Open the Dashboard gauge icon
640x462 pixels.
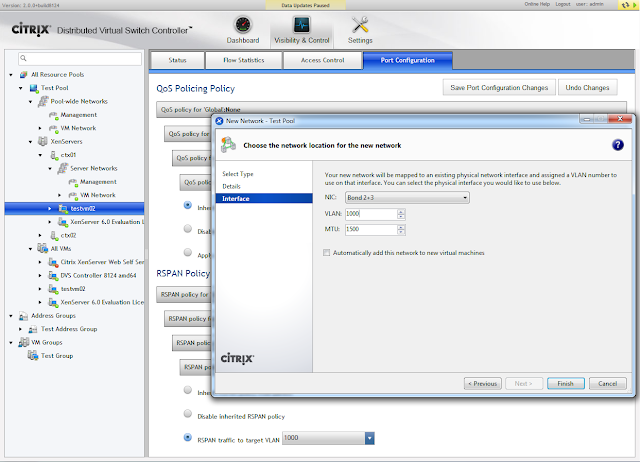point(243,25)
